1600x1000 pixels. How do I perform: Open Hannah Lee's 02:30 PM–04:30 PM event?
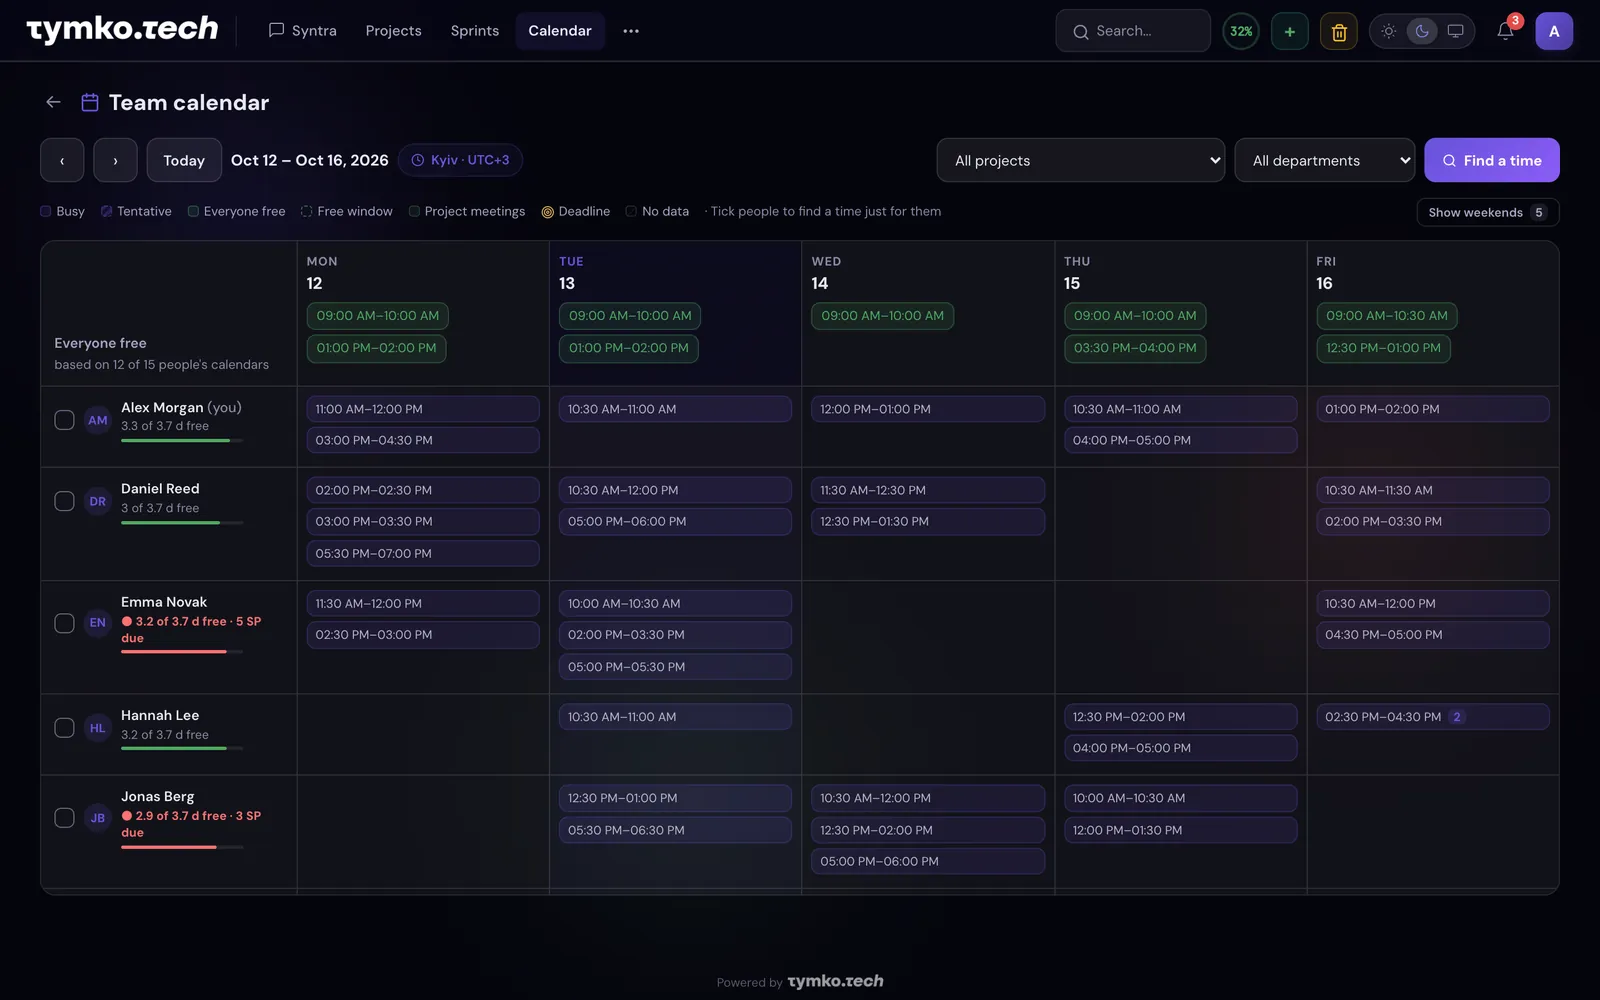[x=1432, y=717]
